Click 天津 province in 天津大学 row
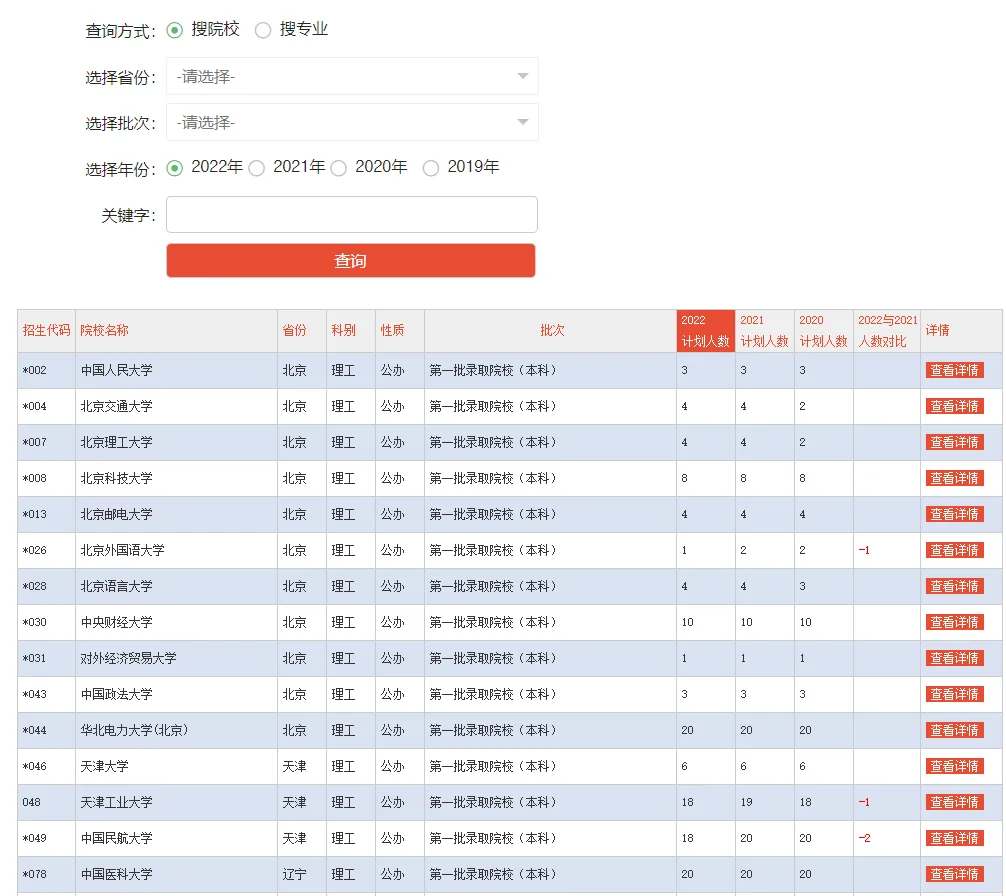 [x=294, y=766]
